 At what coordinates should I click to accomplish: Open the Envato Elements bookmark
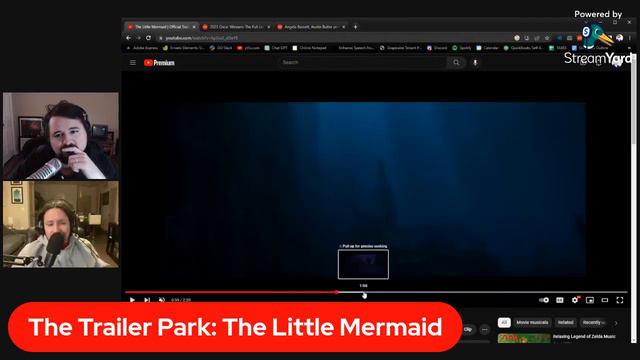tap(184, 48)
